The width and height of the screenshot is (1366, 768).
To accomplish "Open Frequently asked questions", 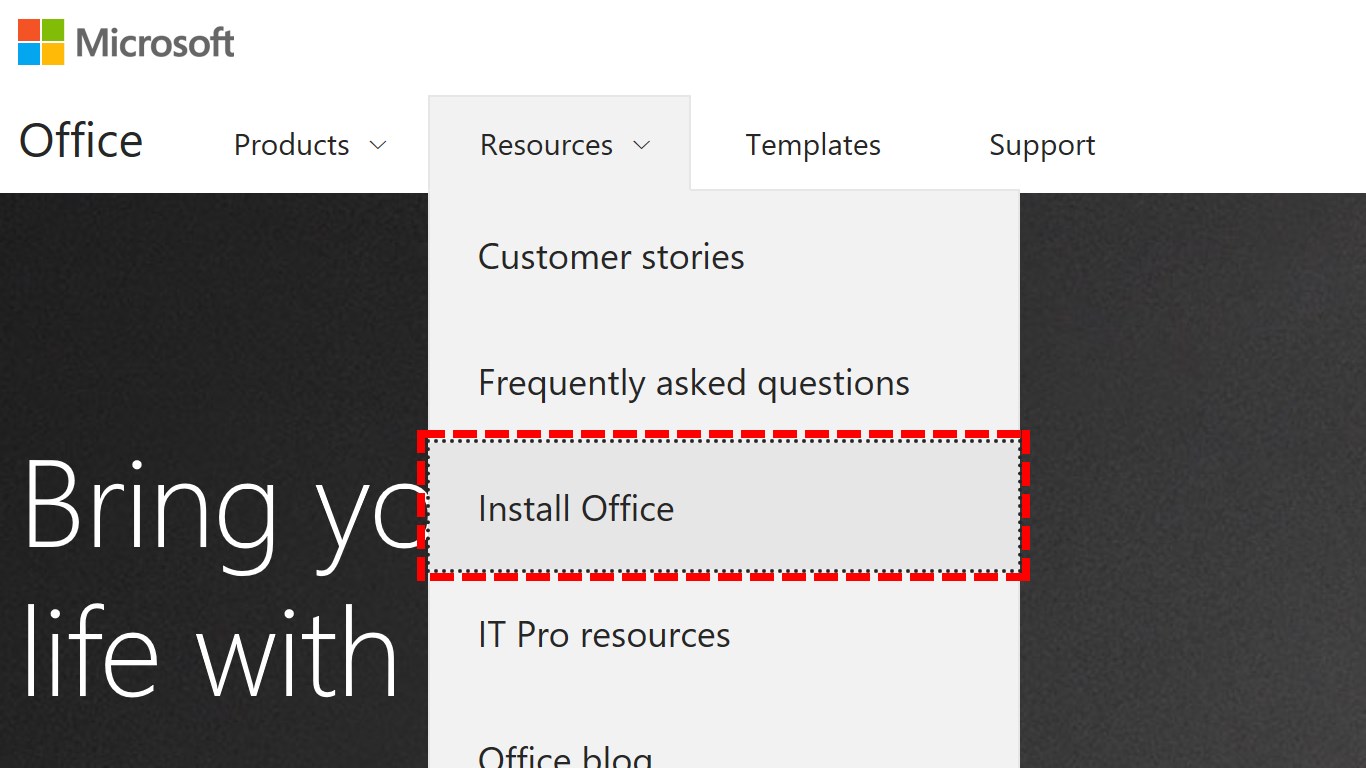I will tap(694, 383).
